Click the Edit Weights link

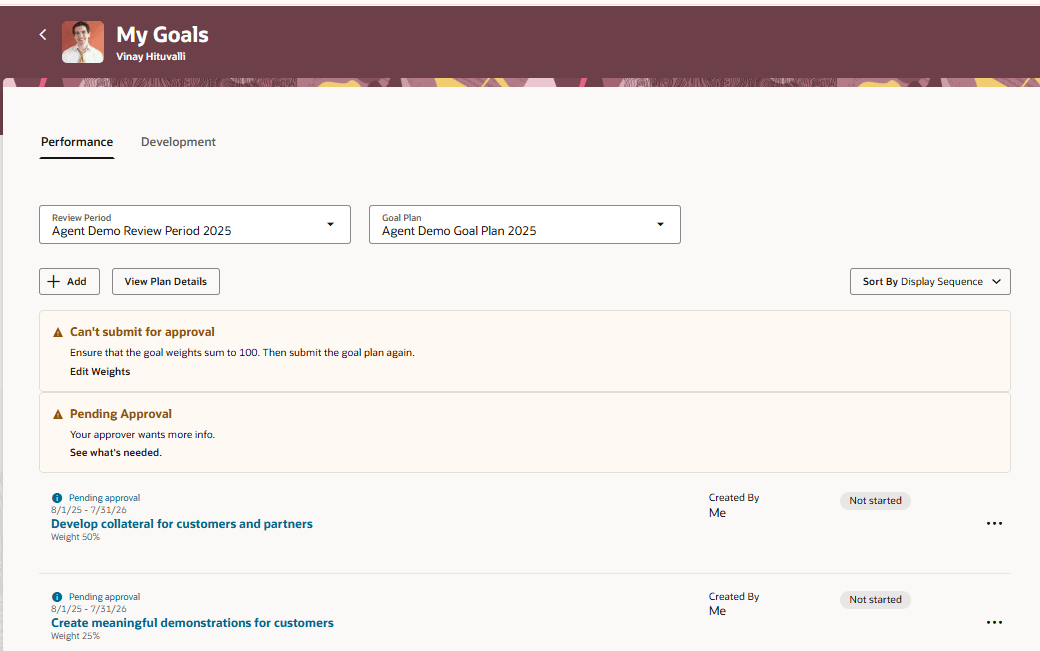coord(100,371)
